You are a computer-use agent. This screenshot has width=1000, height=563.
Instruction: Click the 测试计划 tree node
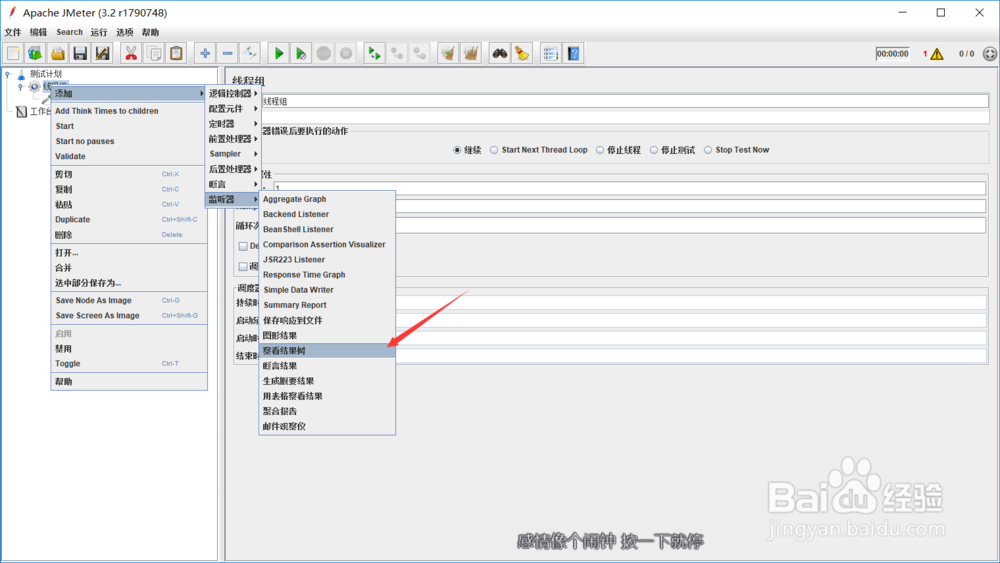coord(45,74)
